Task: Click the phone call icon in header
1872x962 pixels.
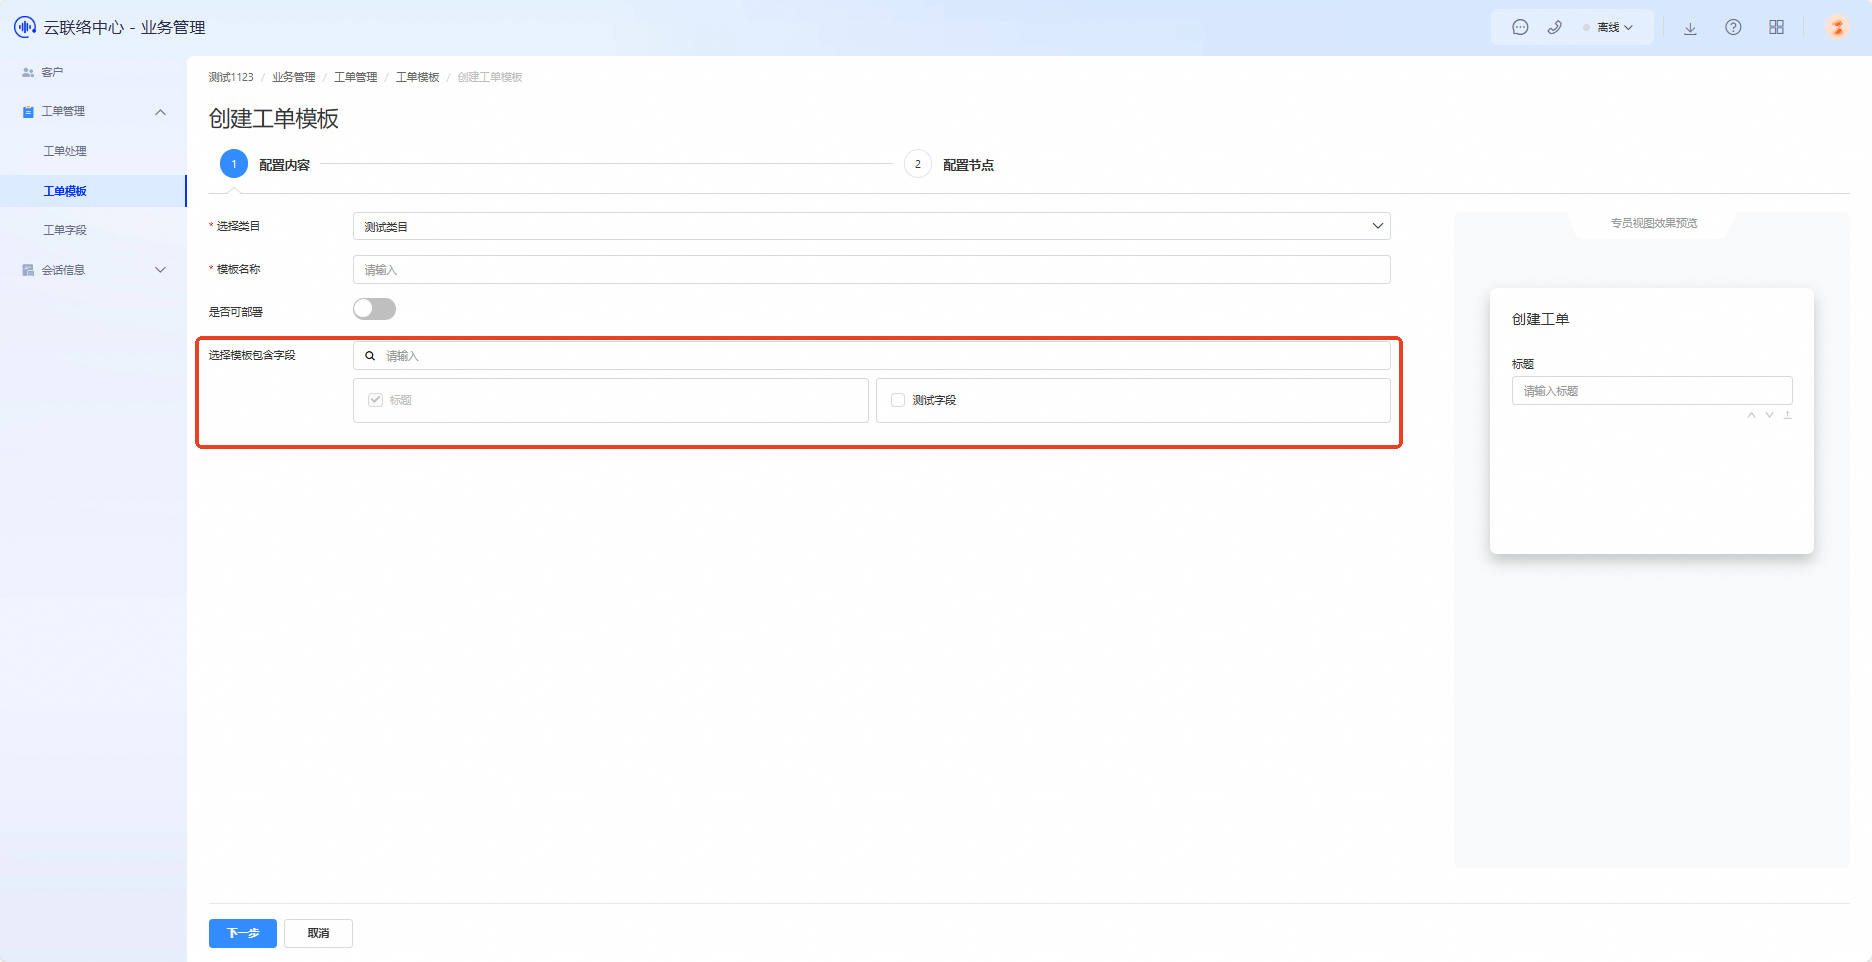Action: click(x=1554, y=28)
